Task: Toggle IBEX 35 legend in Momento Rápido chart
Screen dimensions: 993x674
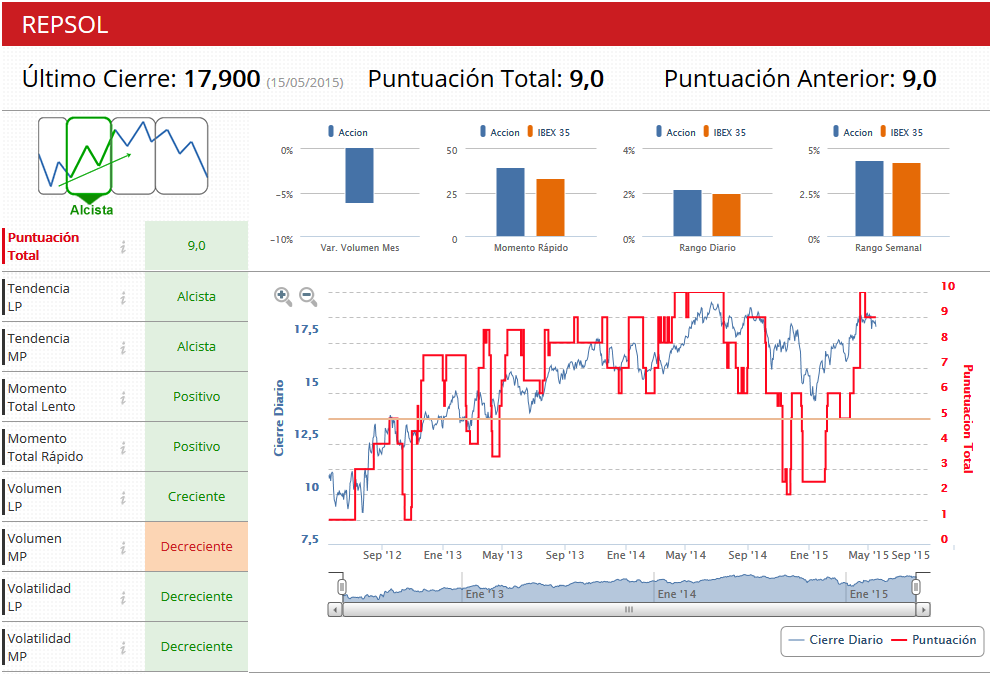Action: point(548,132)
